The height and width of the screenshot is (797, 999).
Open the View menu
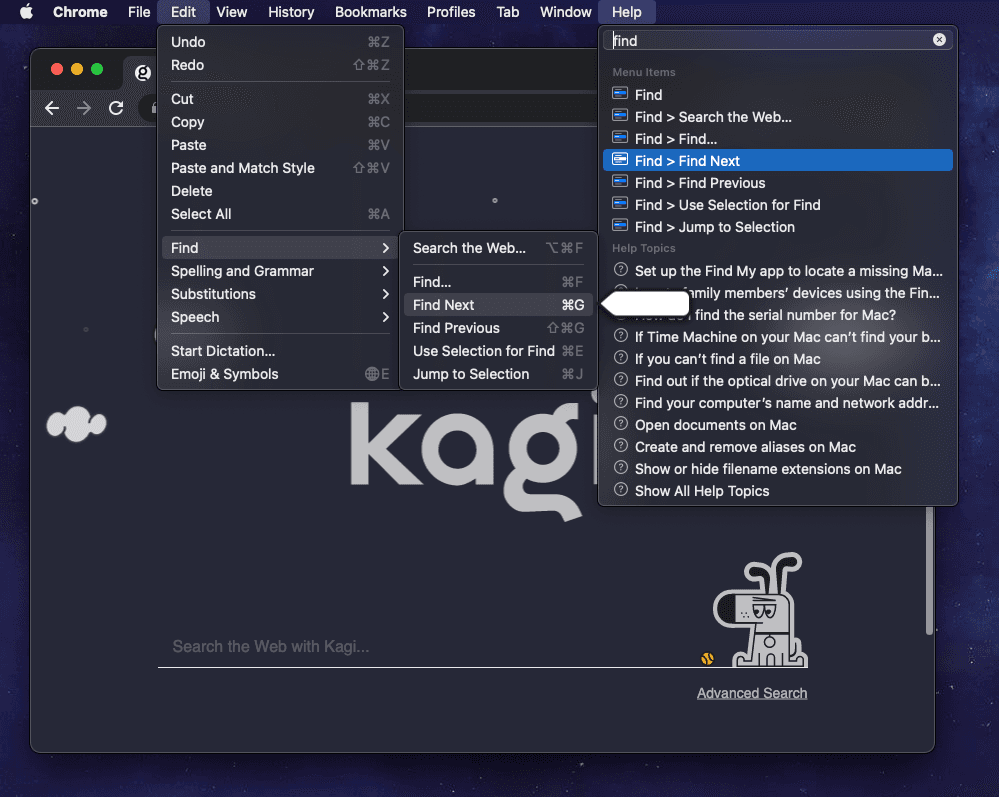(x=231, y=12)
